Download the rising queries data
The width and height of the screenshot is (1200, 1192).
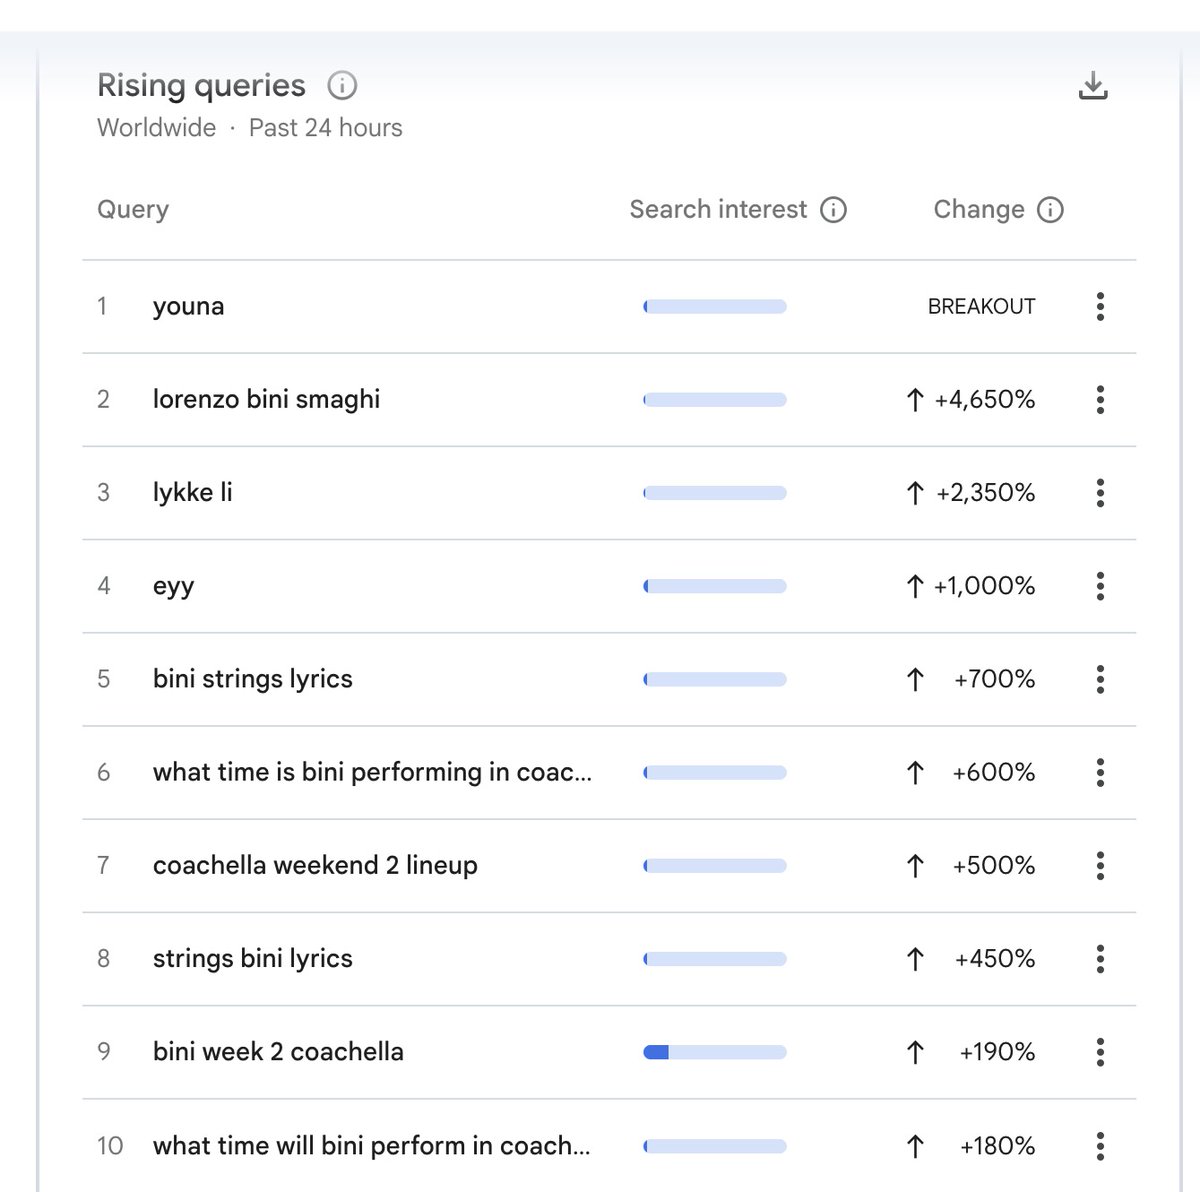1093,86
